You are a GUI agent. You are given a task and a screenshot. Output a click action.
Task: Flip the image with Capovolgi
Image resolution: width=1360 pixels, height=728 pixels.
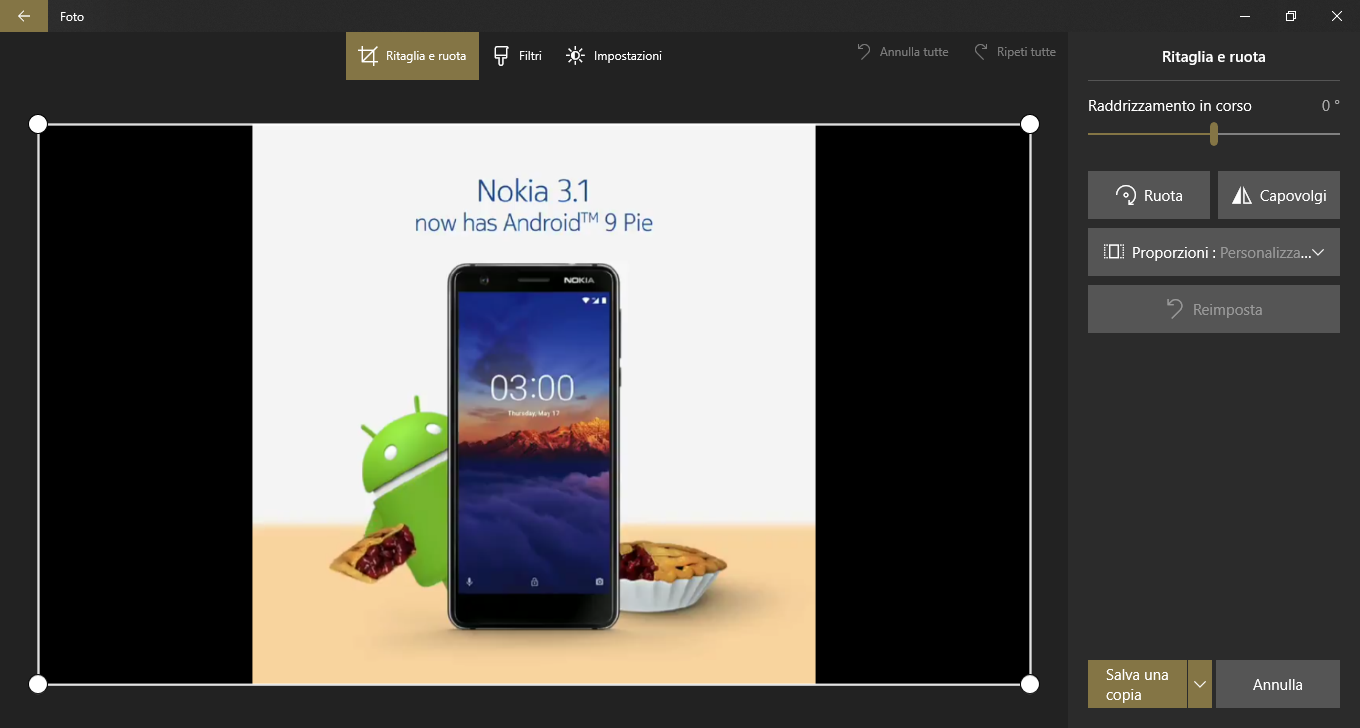[1279, 195]
